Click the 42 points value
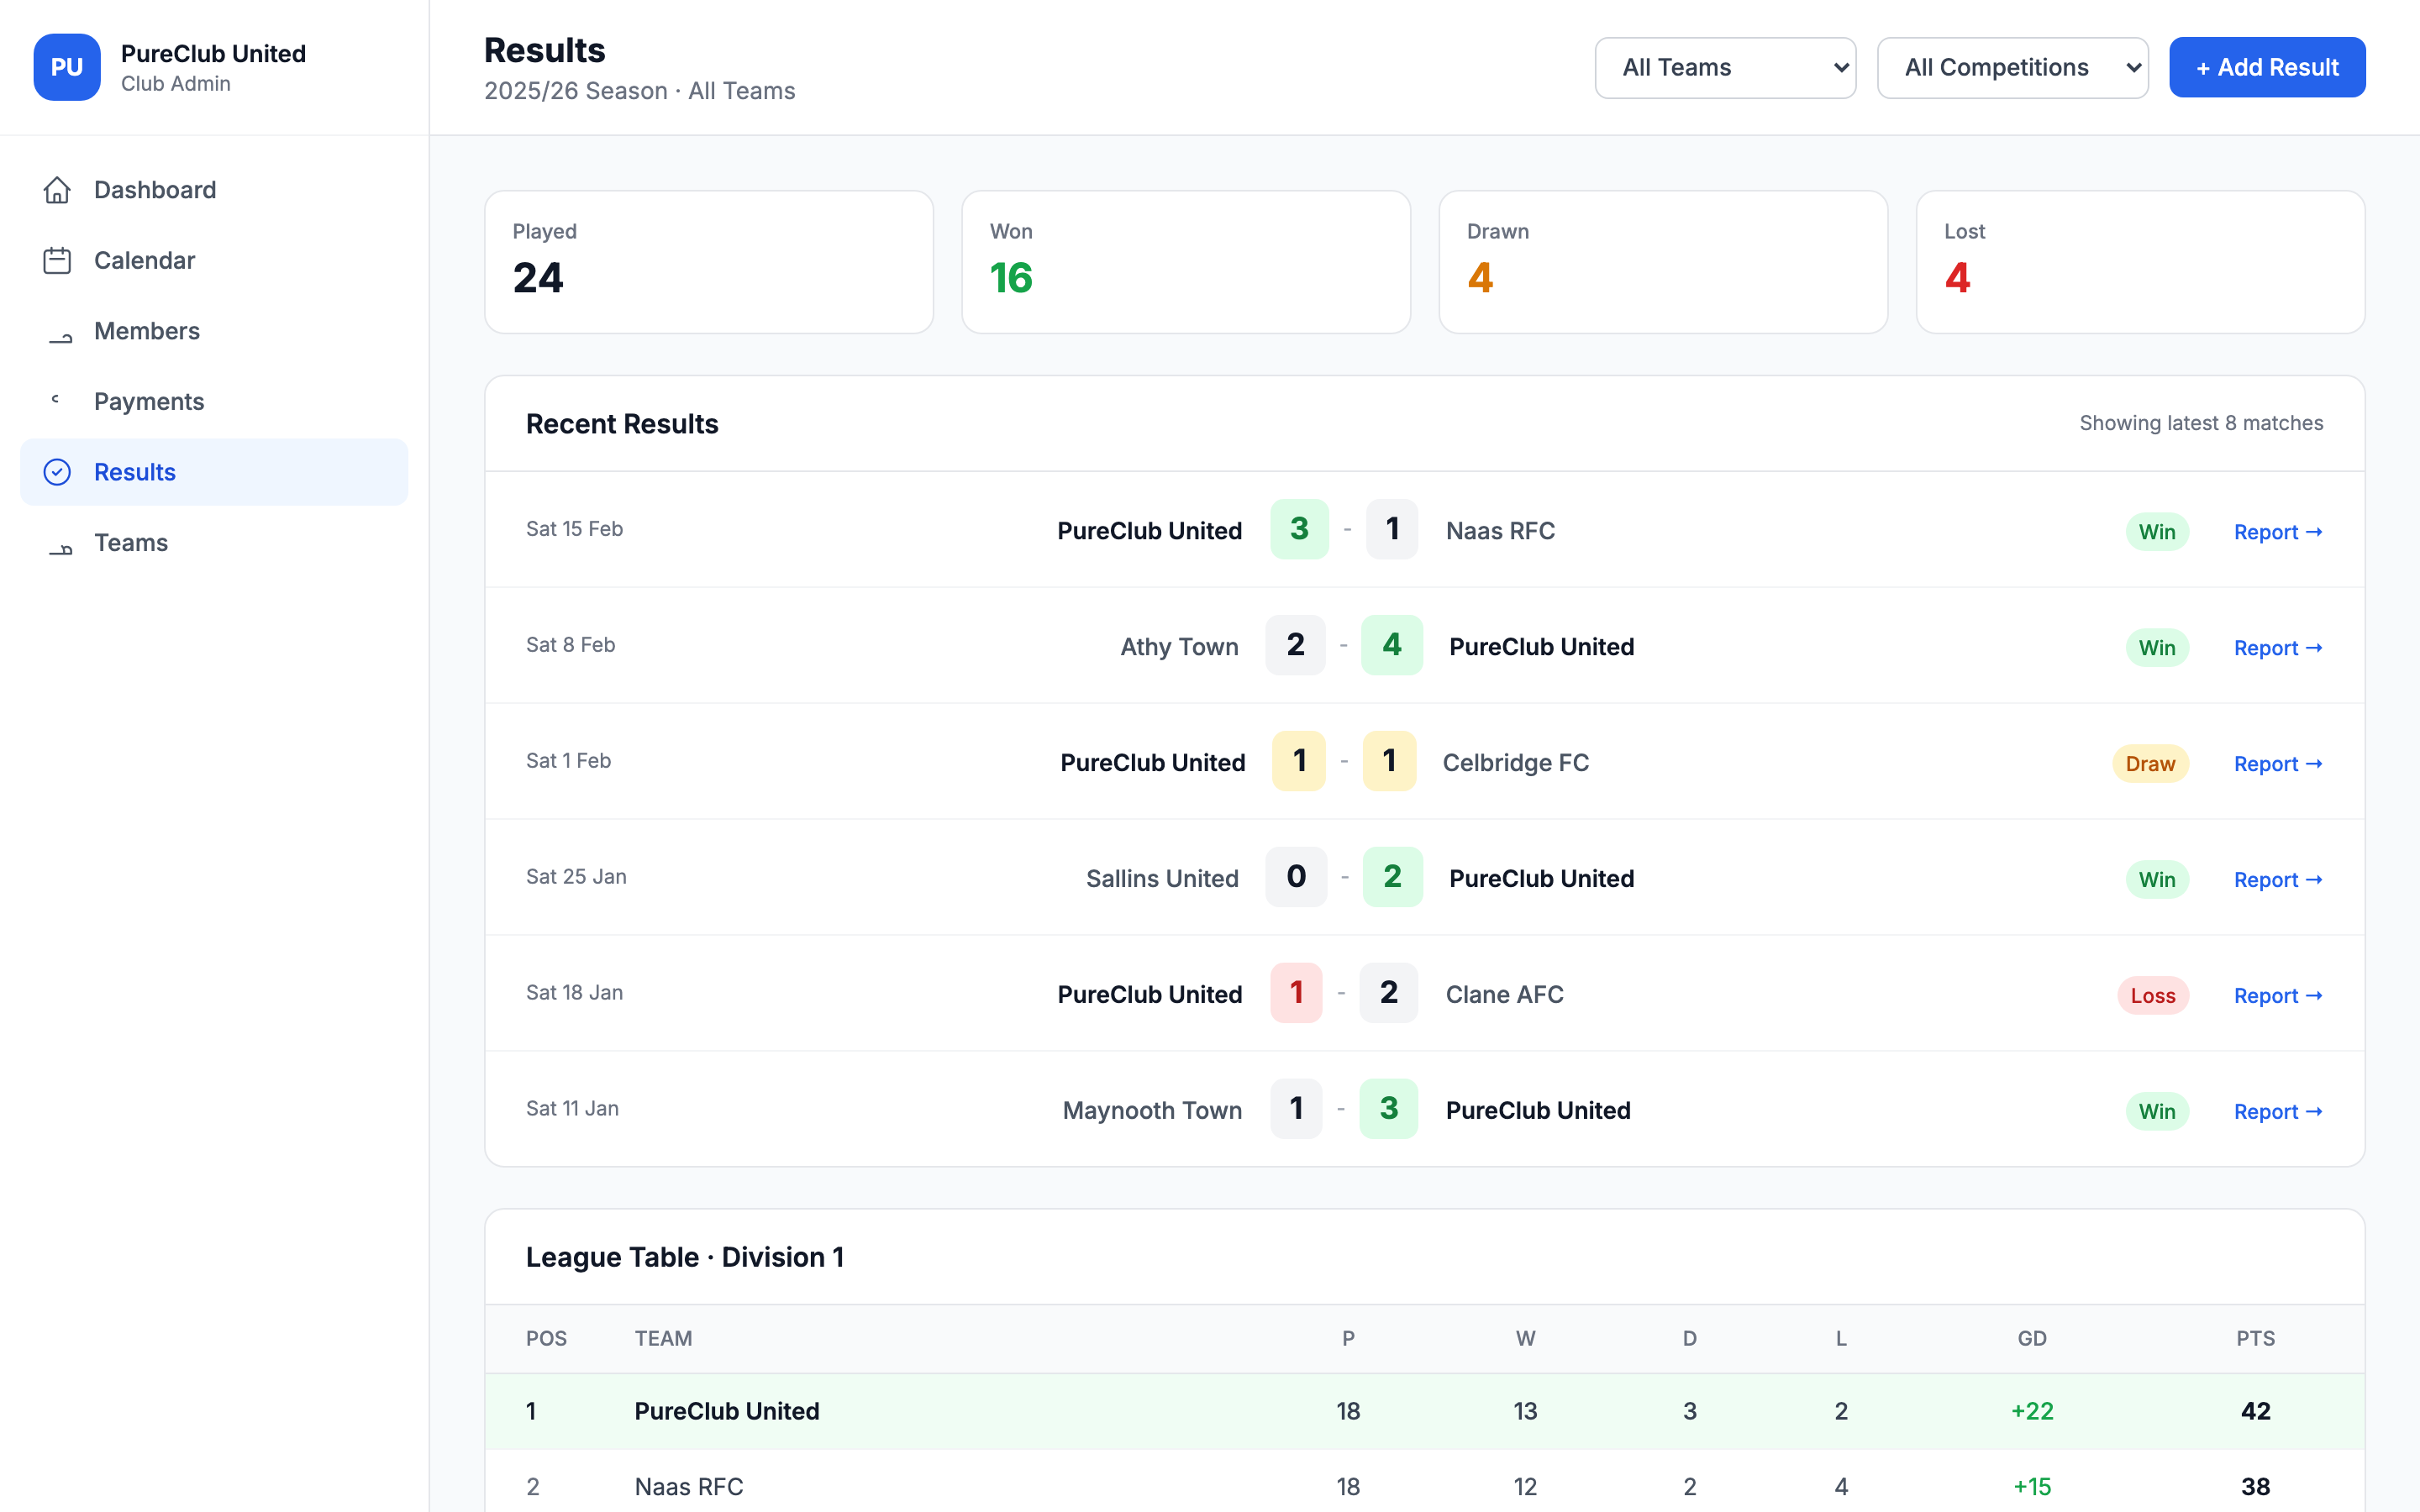 [2255, 1411]
